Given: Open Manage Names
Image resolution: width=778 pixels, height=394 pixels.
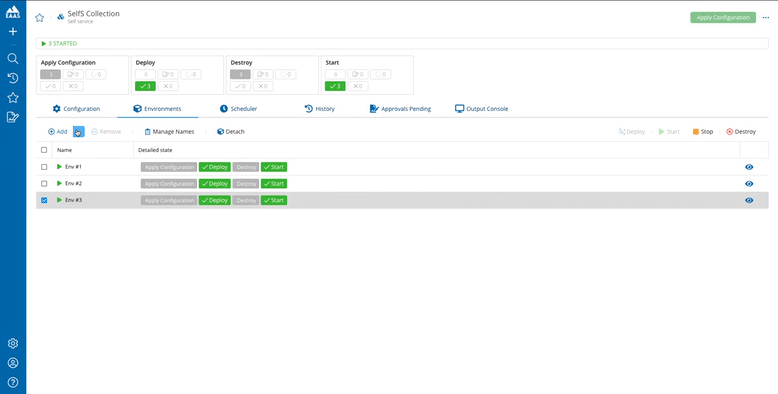Looking at the screenshot, I should tap(169, 131).
